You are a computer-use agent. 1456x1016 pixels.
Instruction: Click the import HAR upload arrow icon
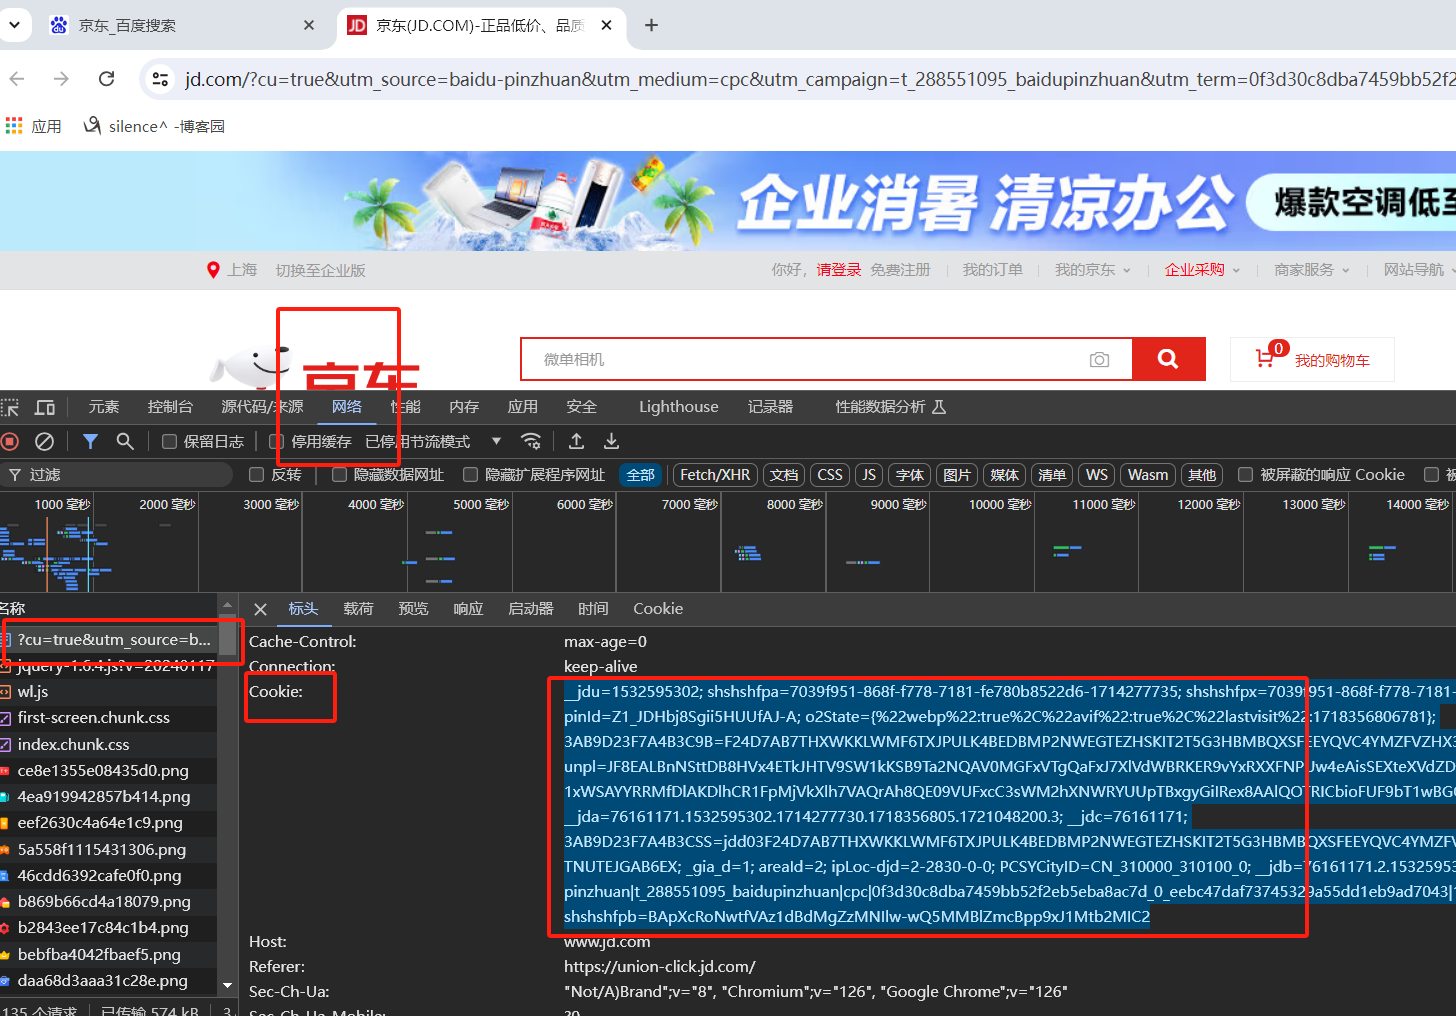[x=577, y=441]
